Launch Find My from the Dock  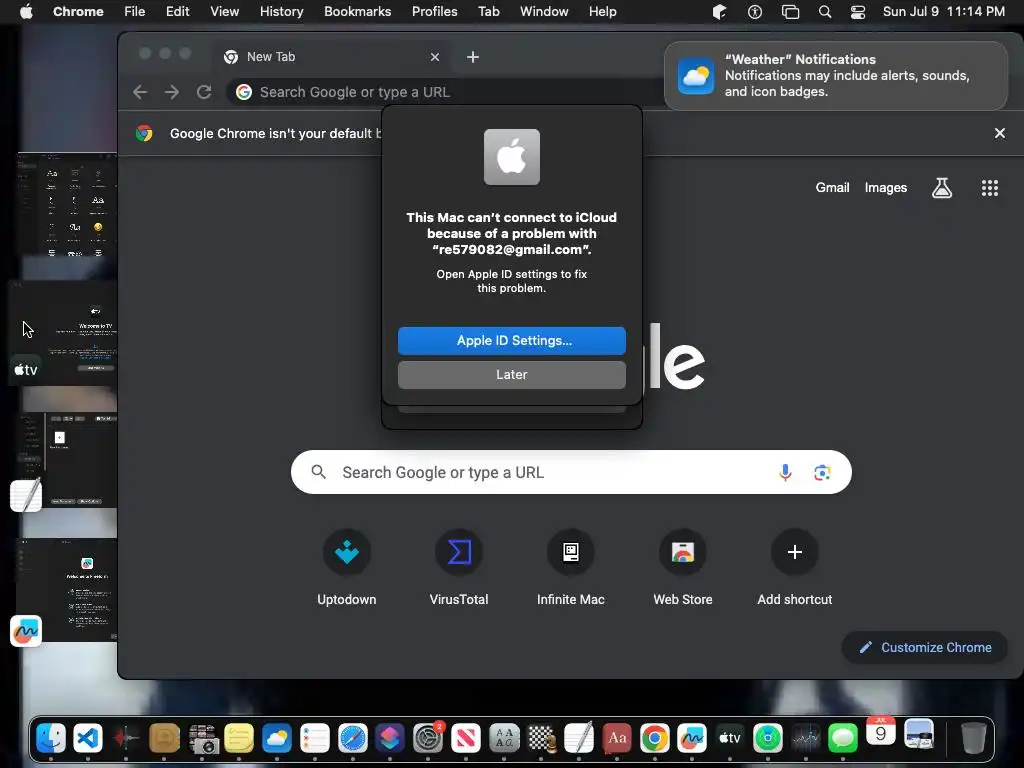coord(767,739)
